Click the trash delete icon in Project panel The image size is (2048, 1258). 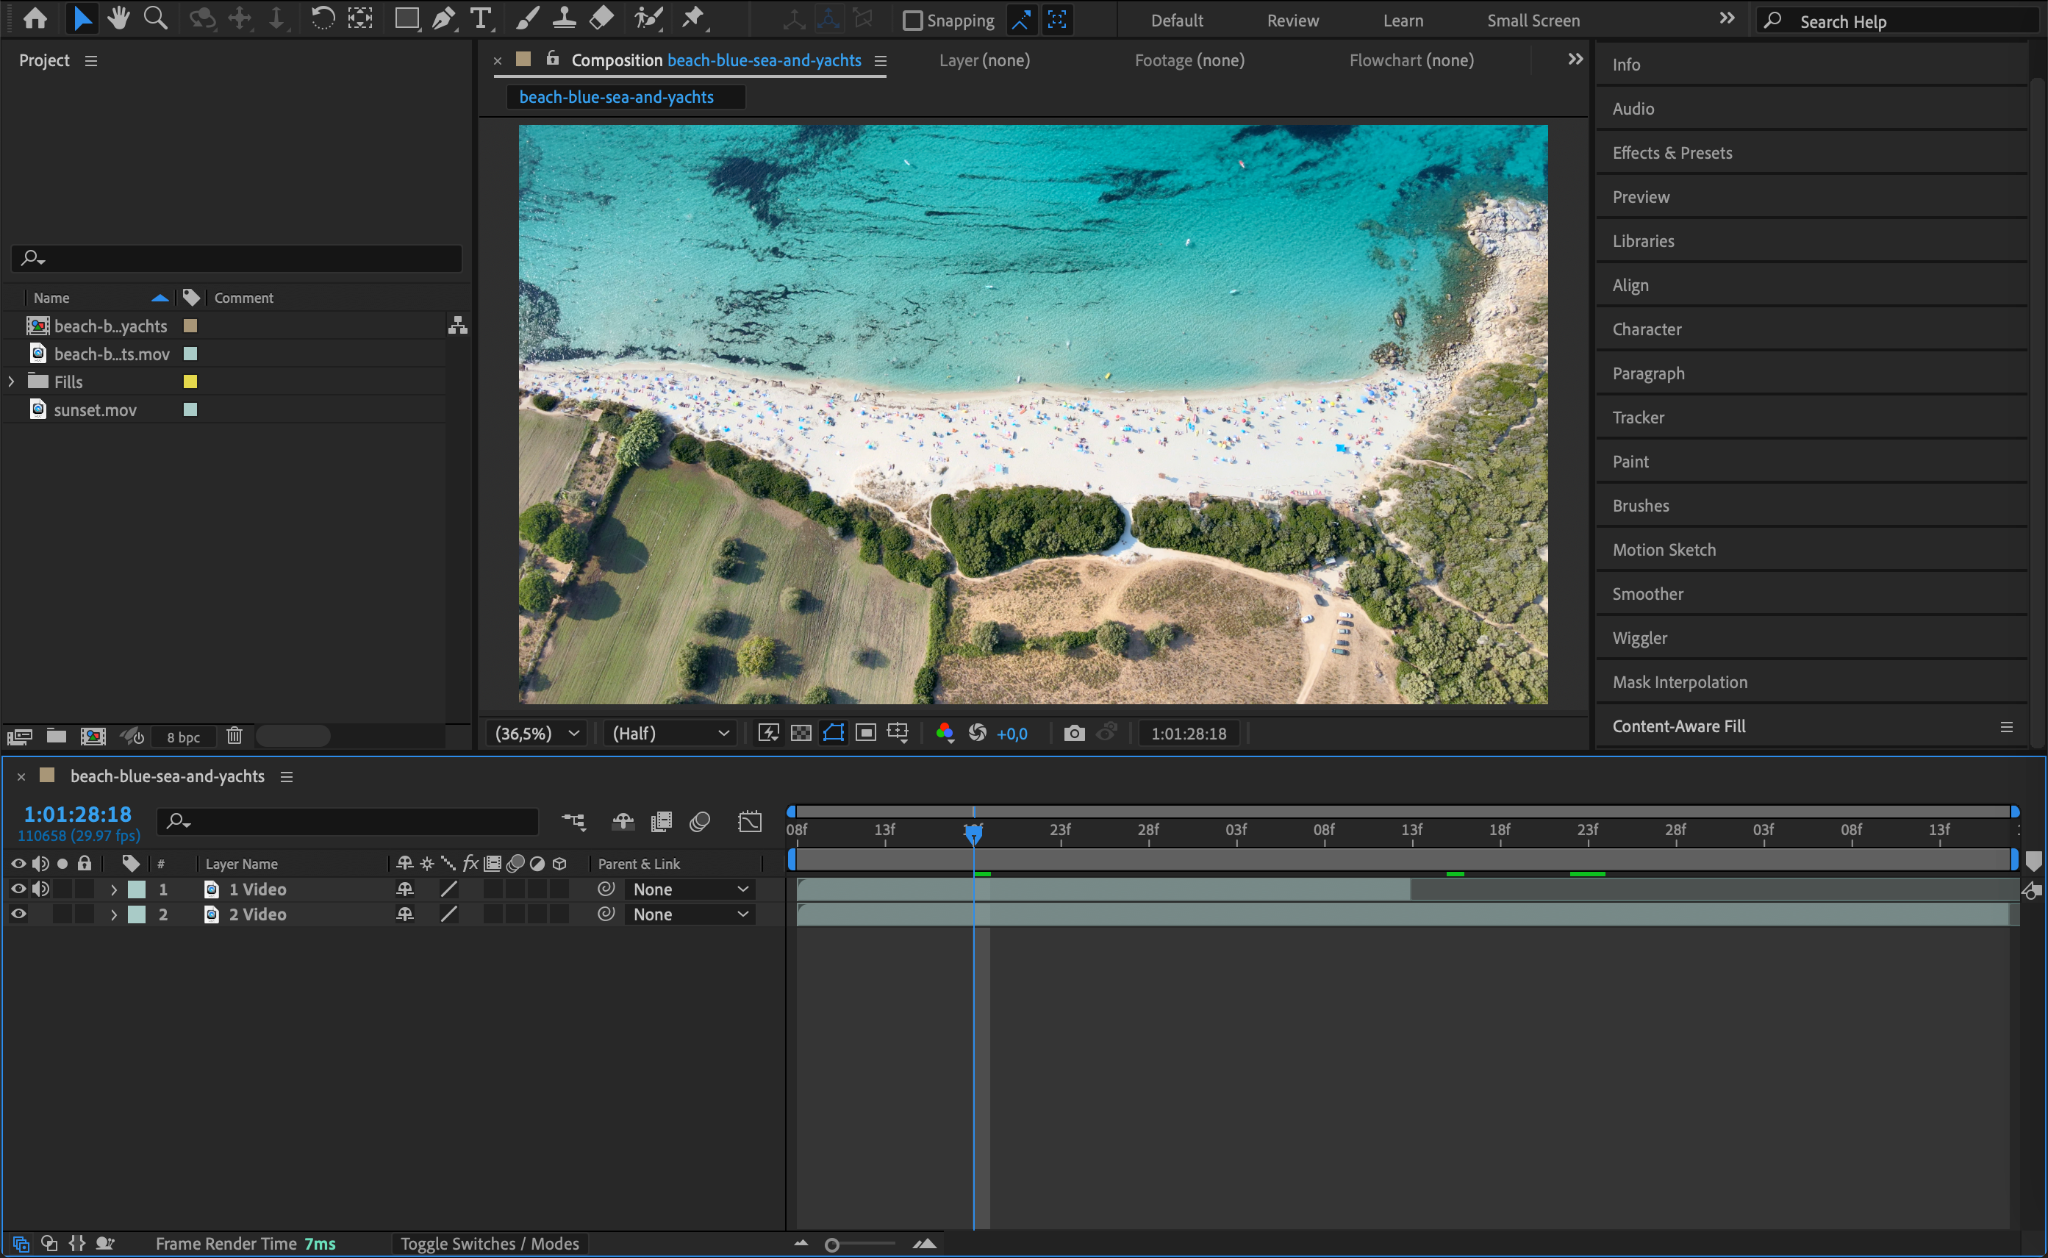[234, 736]
